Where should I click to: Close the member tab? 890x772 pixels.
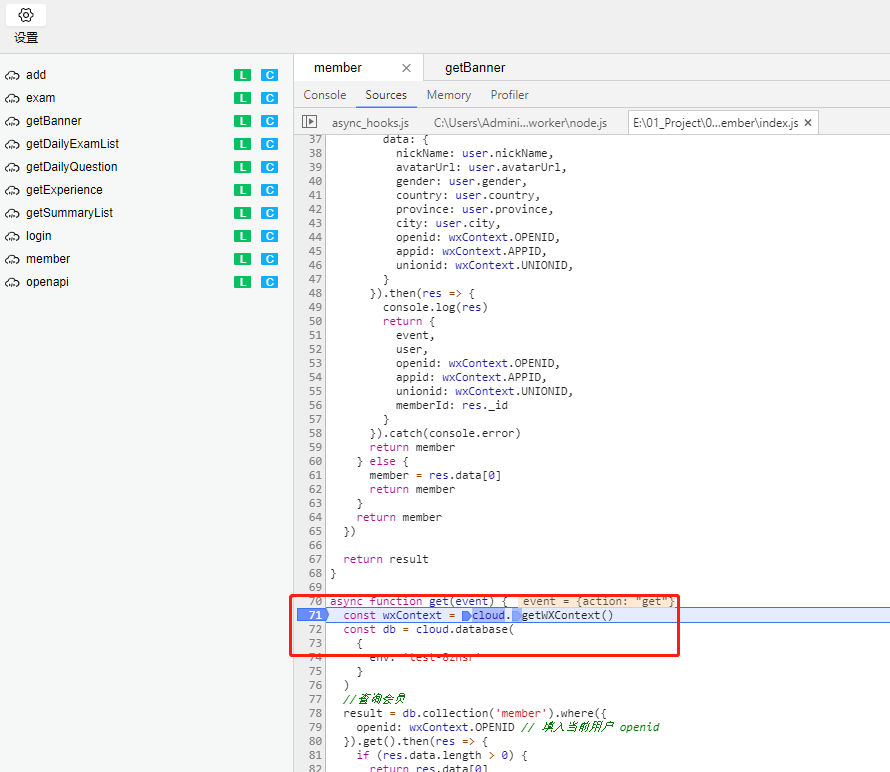pyautogui.click(x=406, y=68)
